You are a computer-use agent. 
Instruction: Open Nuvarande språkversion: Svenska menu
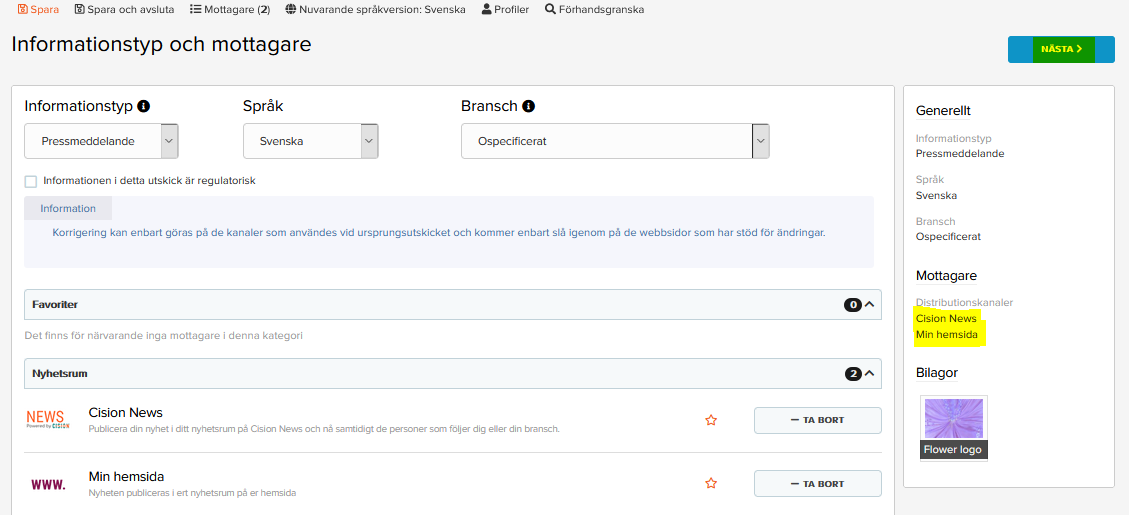376,10
